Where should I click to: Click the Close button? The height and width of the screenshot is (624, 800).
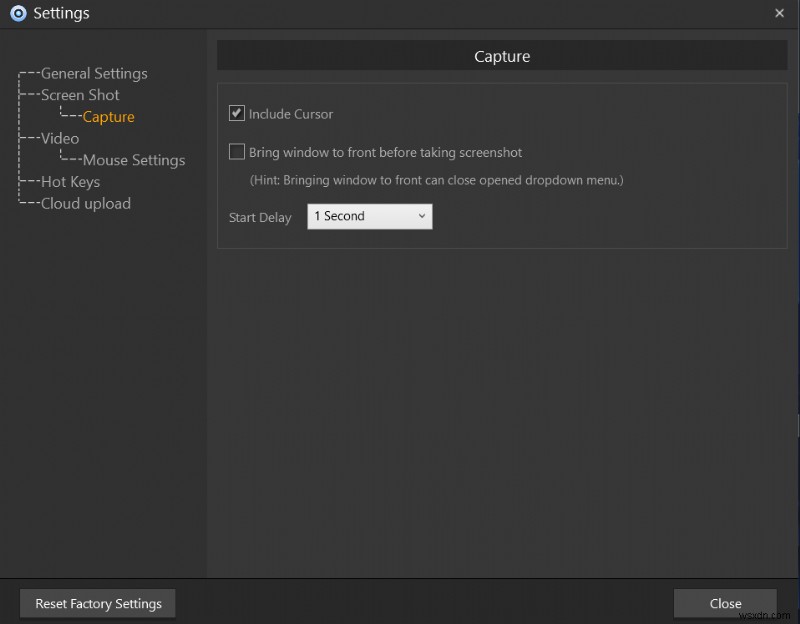(725, 603)
